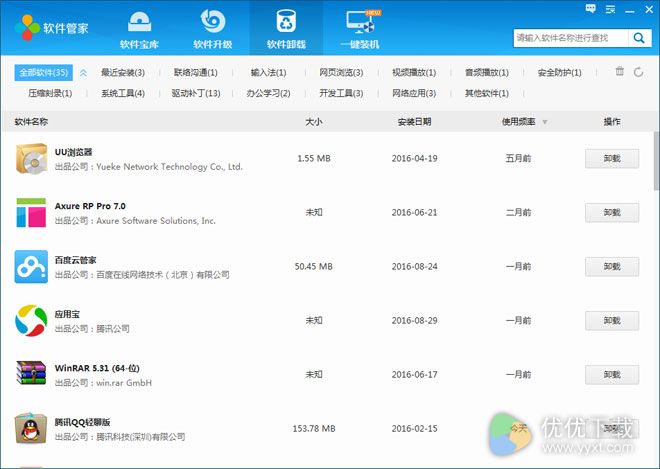Uninstall Axure RP Pro 7.0

coord(612,213)
